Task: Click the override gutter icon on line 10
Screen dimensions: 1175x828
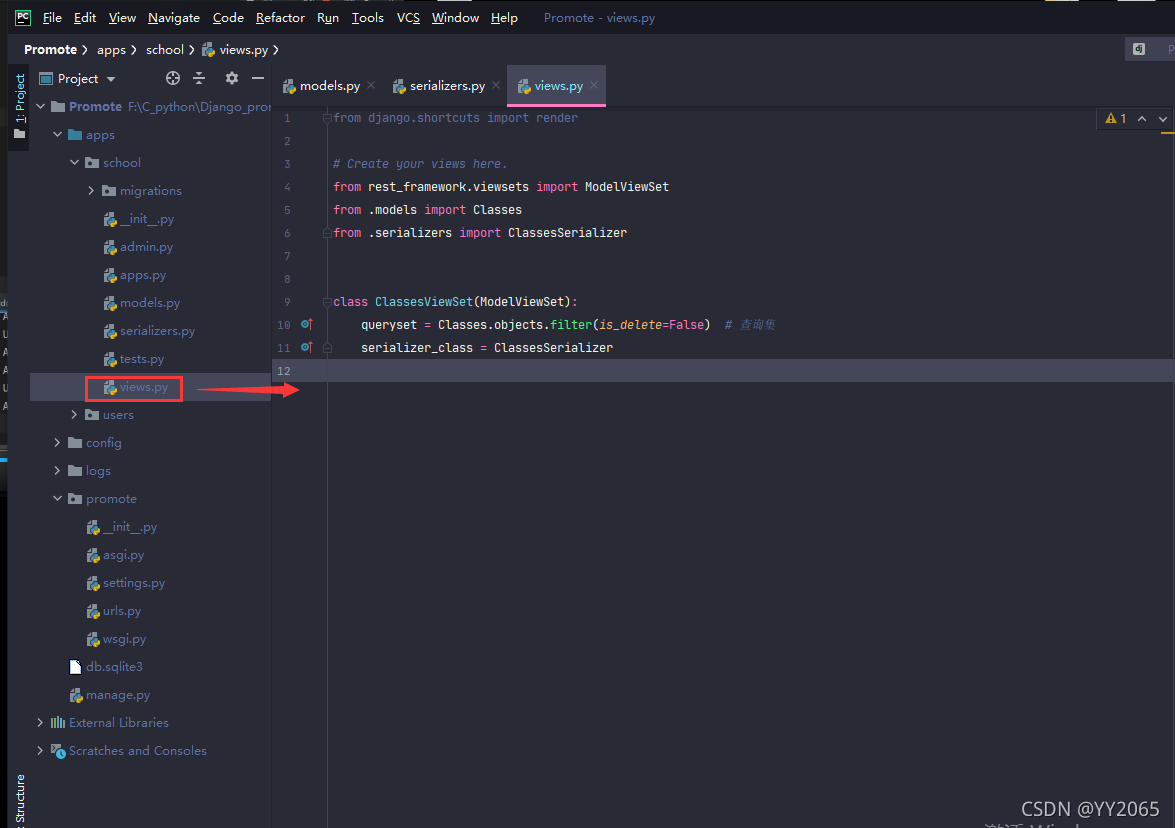Action: tap(306, 324)
